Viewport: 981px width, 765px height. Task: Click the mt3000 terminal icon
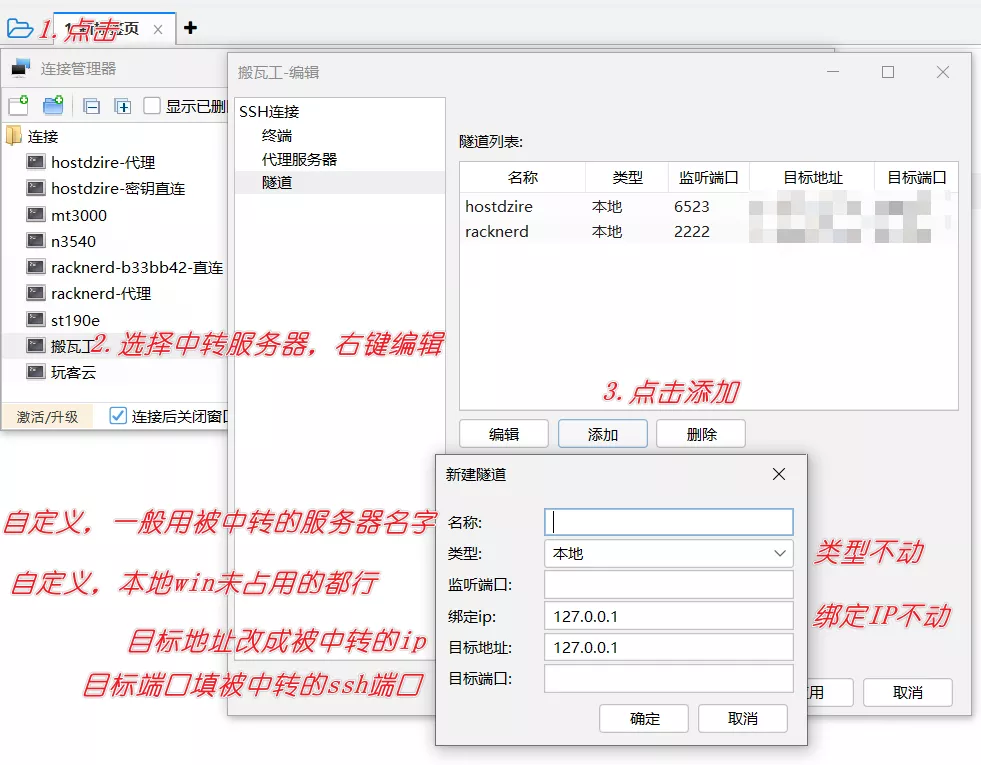tap(36, 215)
